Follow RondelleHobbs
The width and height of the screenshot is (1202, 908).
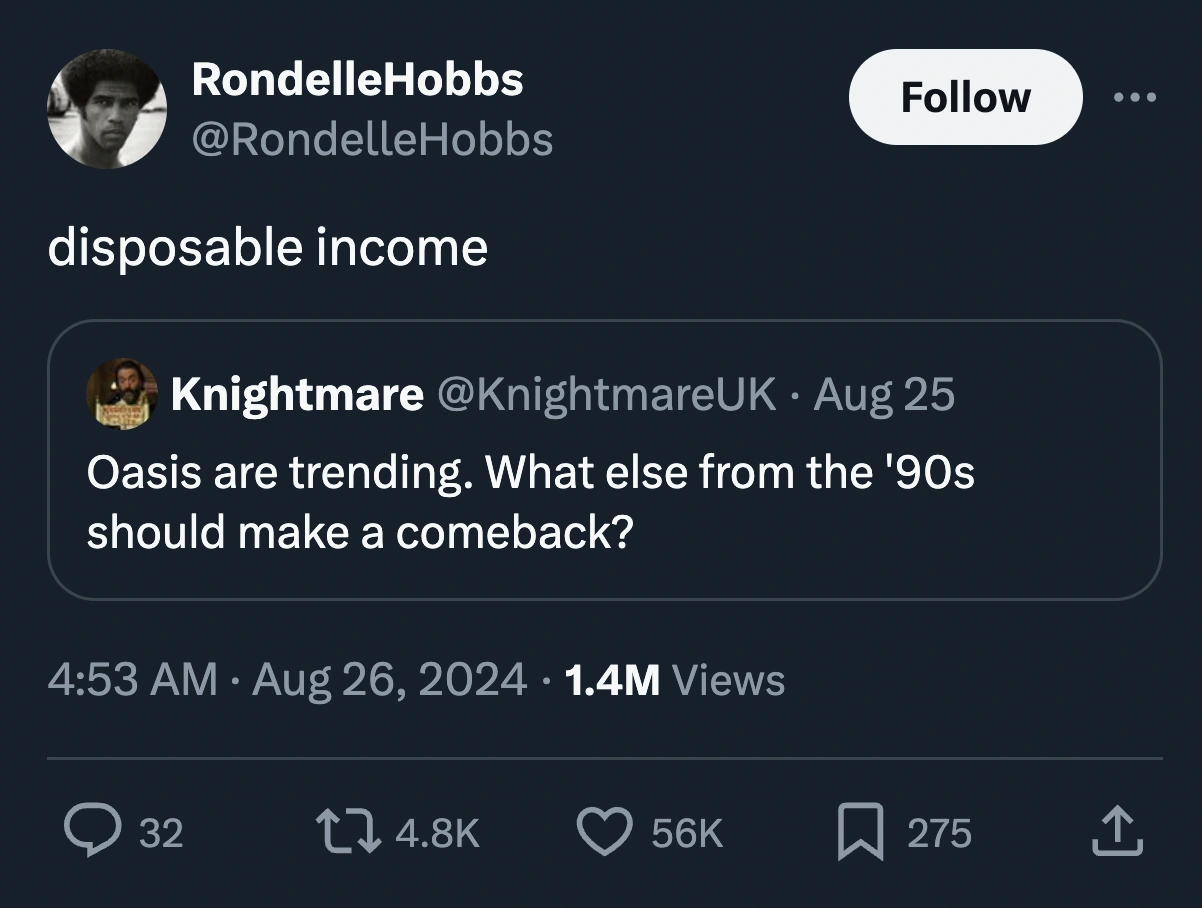coord(965,97)
